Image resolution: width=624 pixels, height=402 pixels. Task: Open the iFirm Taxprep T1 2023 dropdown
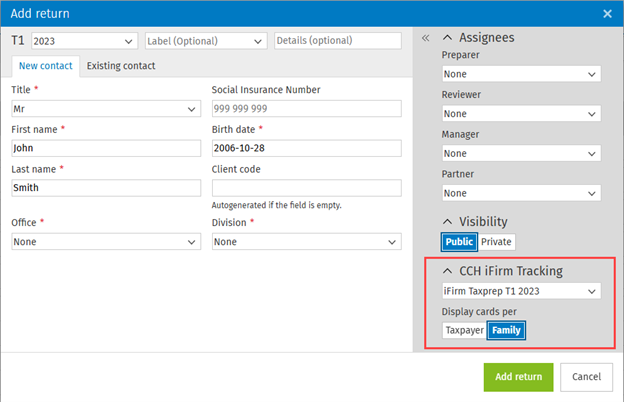click(520, 291)
